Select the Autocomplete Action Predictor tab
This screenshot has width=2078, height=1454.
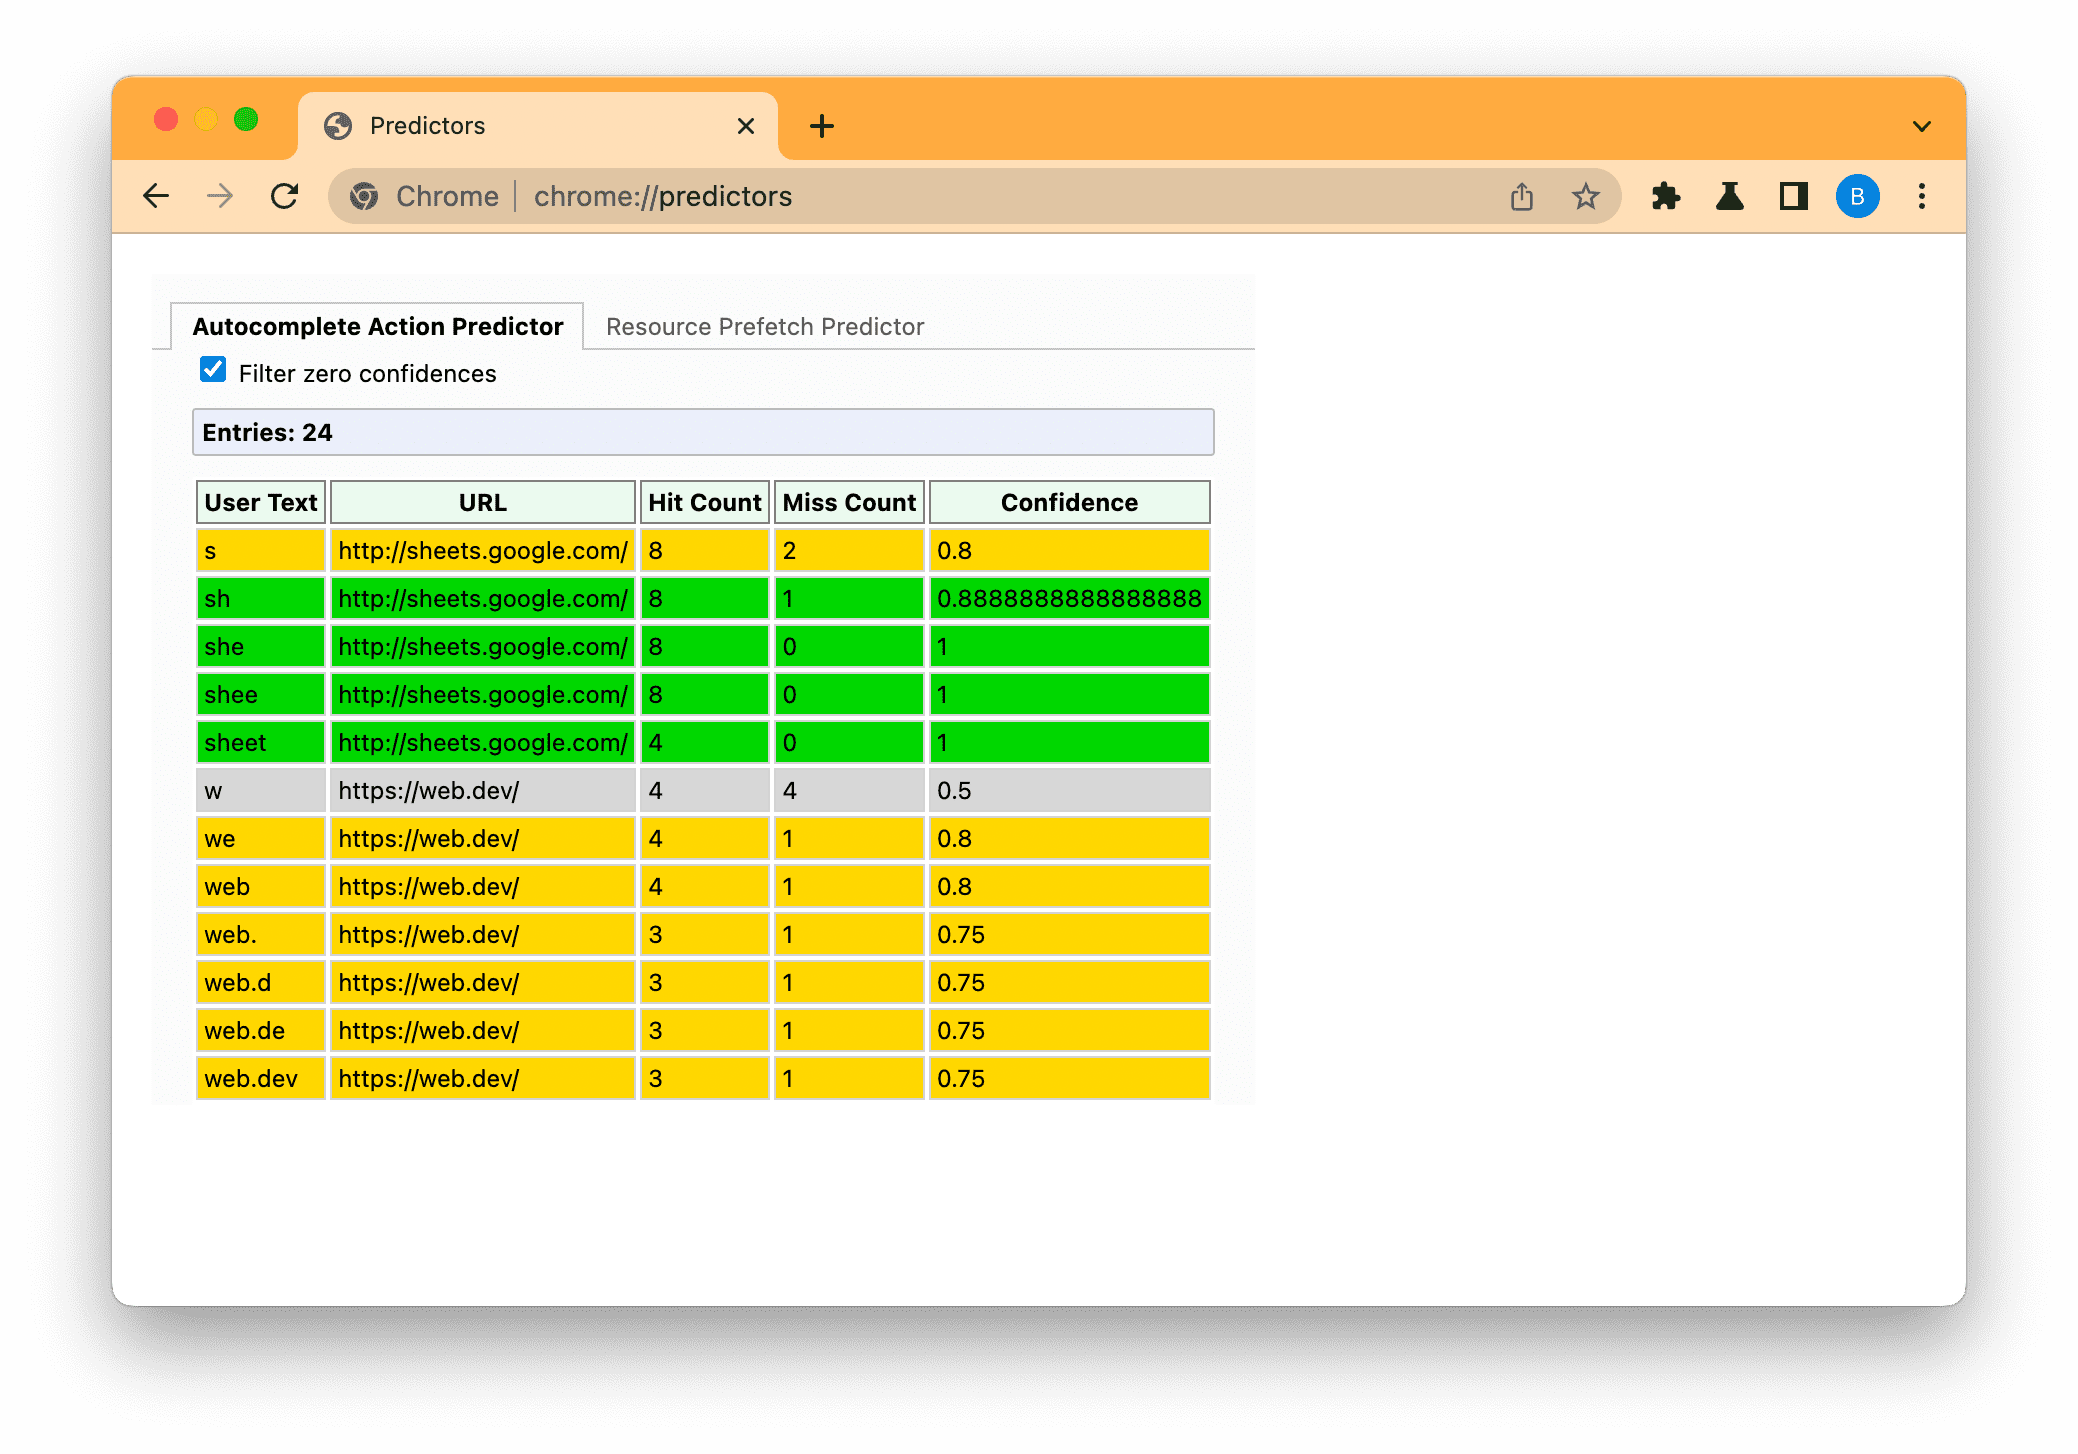coord(379,325)
